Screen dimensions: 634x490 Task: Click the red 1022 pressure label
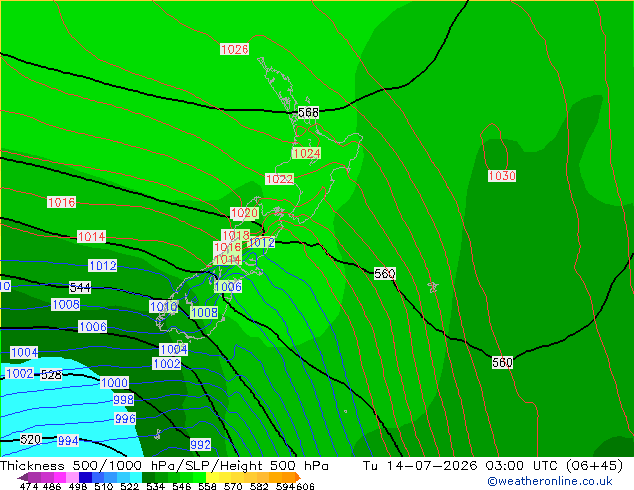tap(279, 179)
